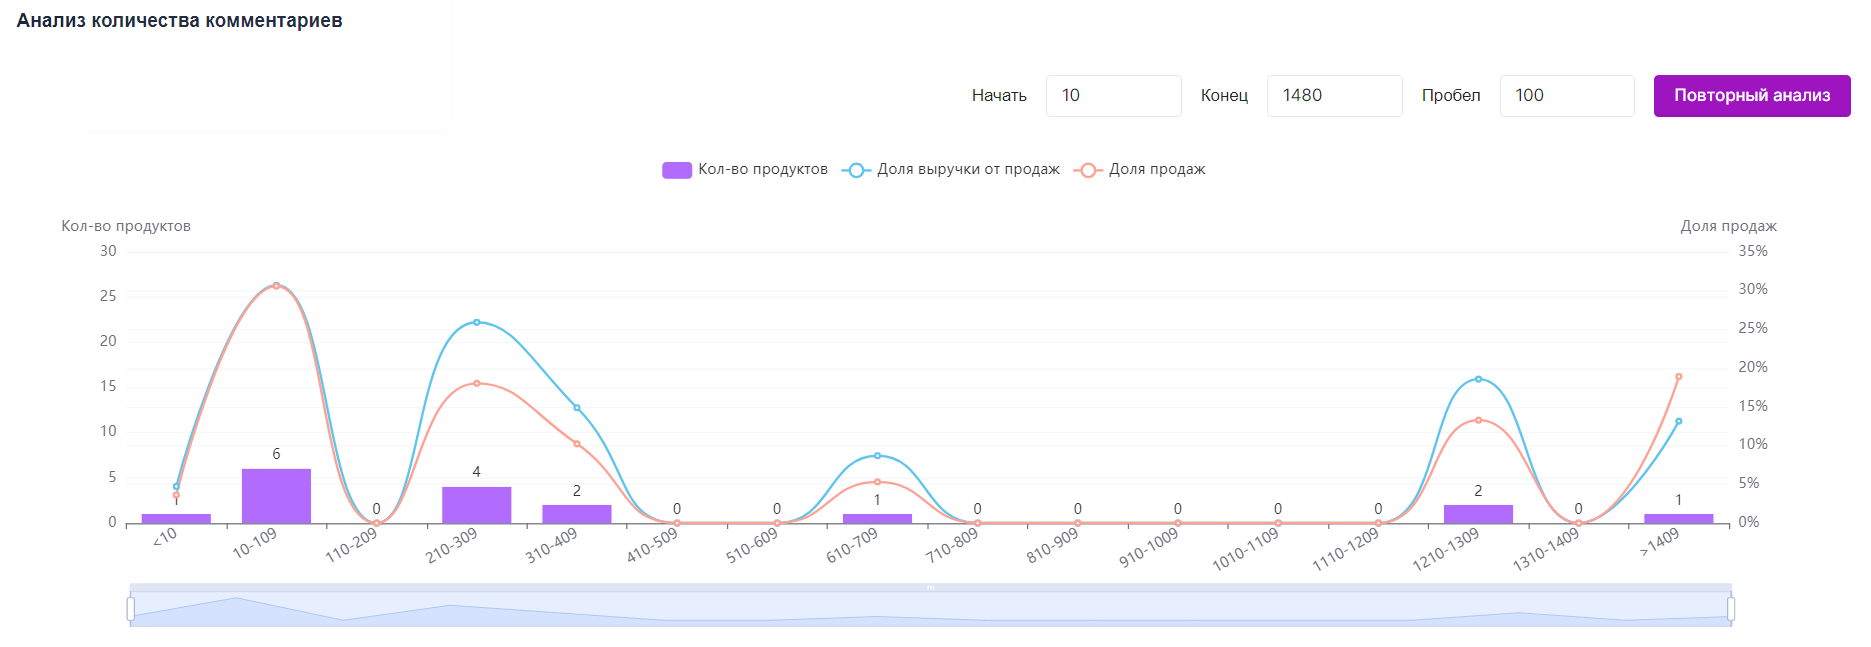The width and height of the screenshot is (1871, 647).
Task: Click the right handle of the zoom slider
Action: tap(1730, 608)
